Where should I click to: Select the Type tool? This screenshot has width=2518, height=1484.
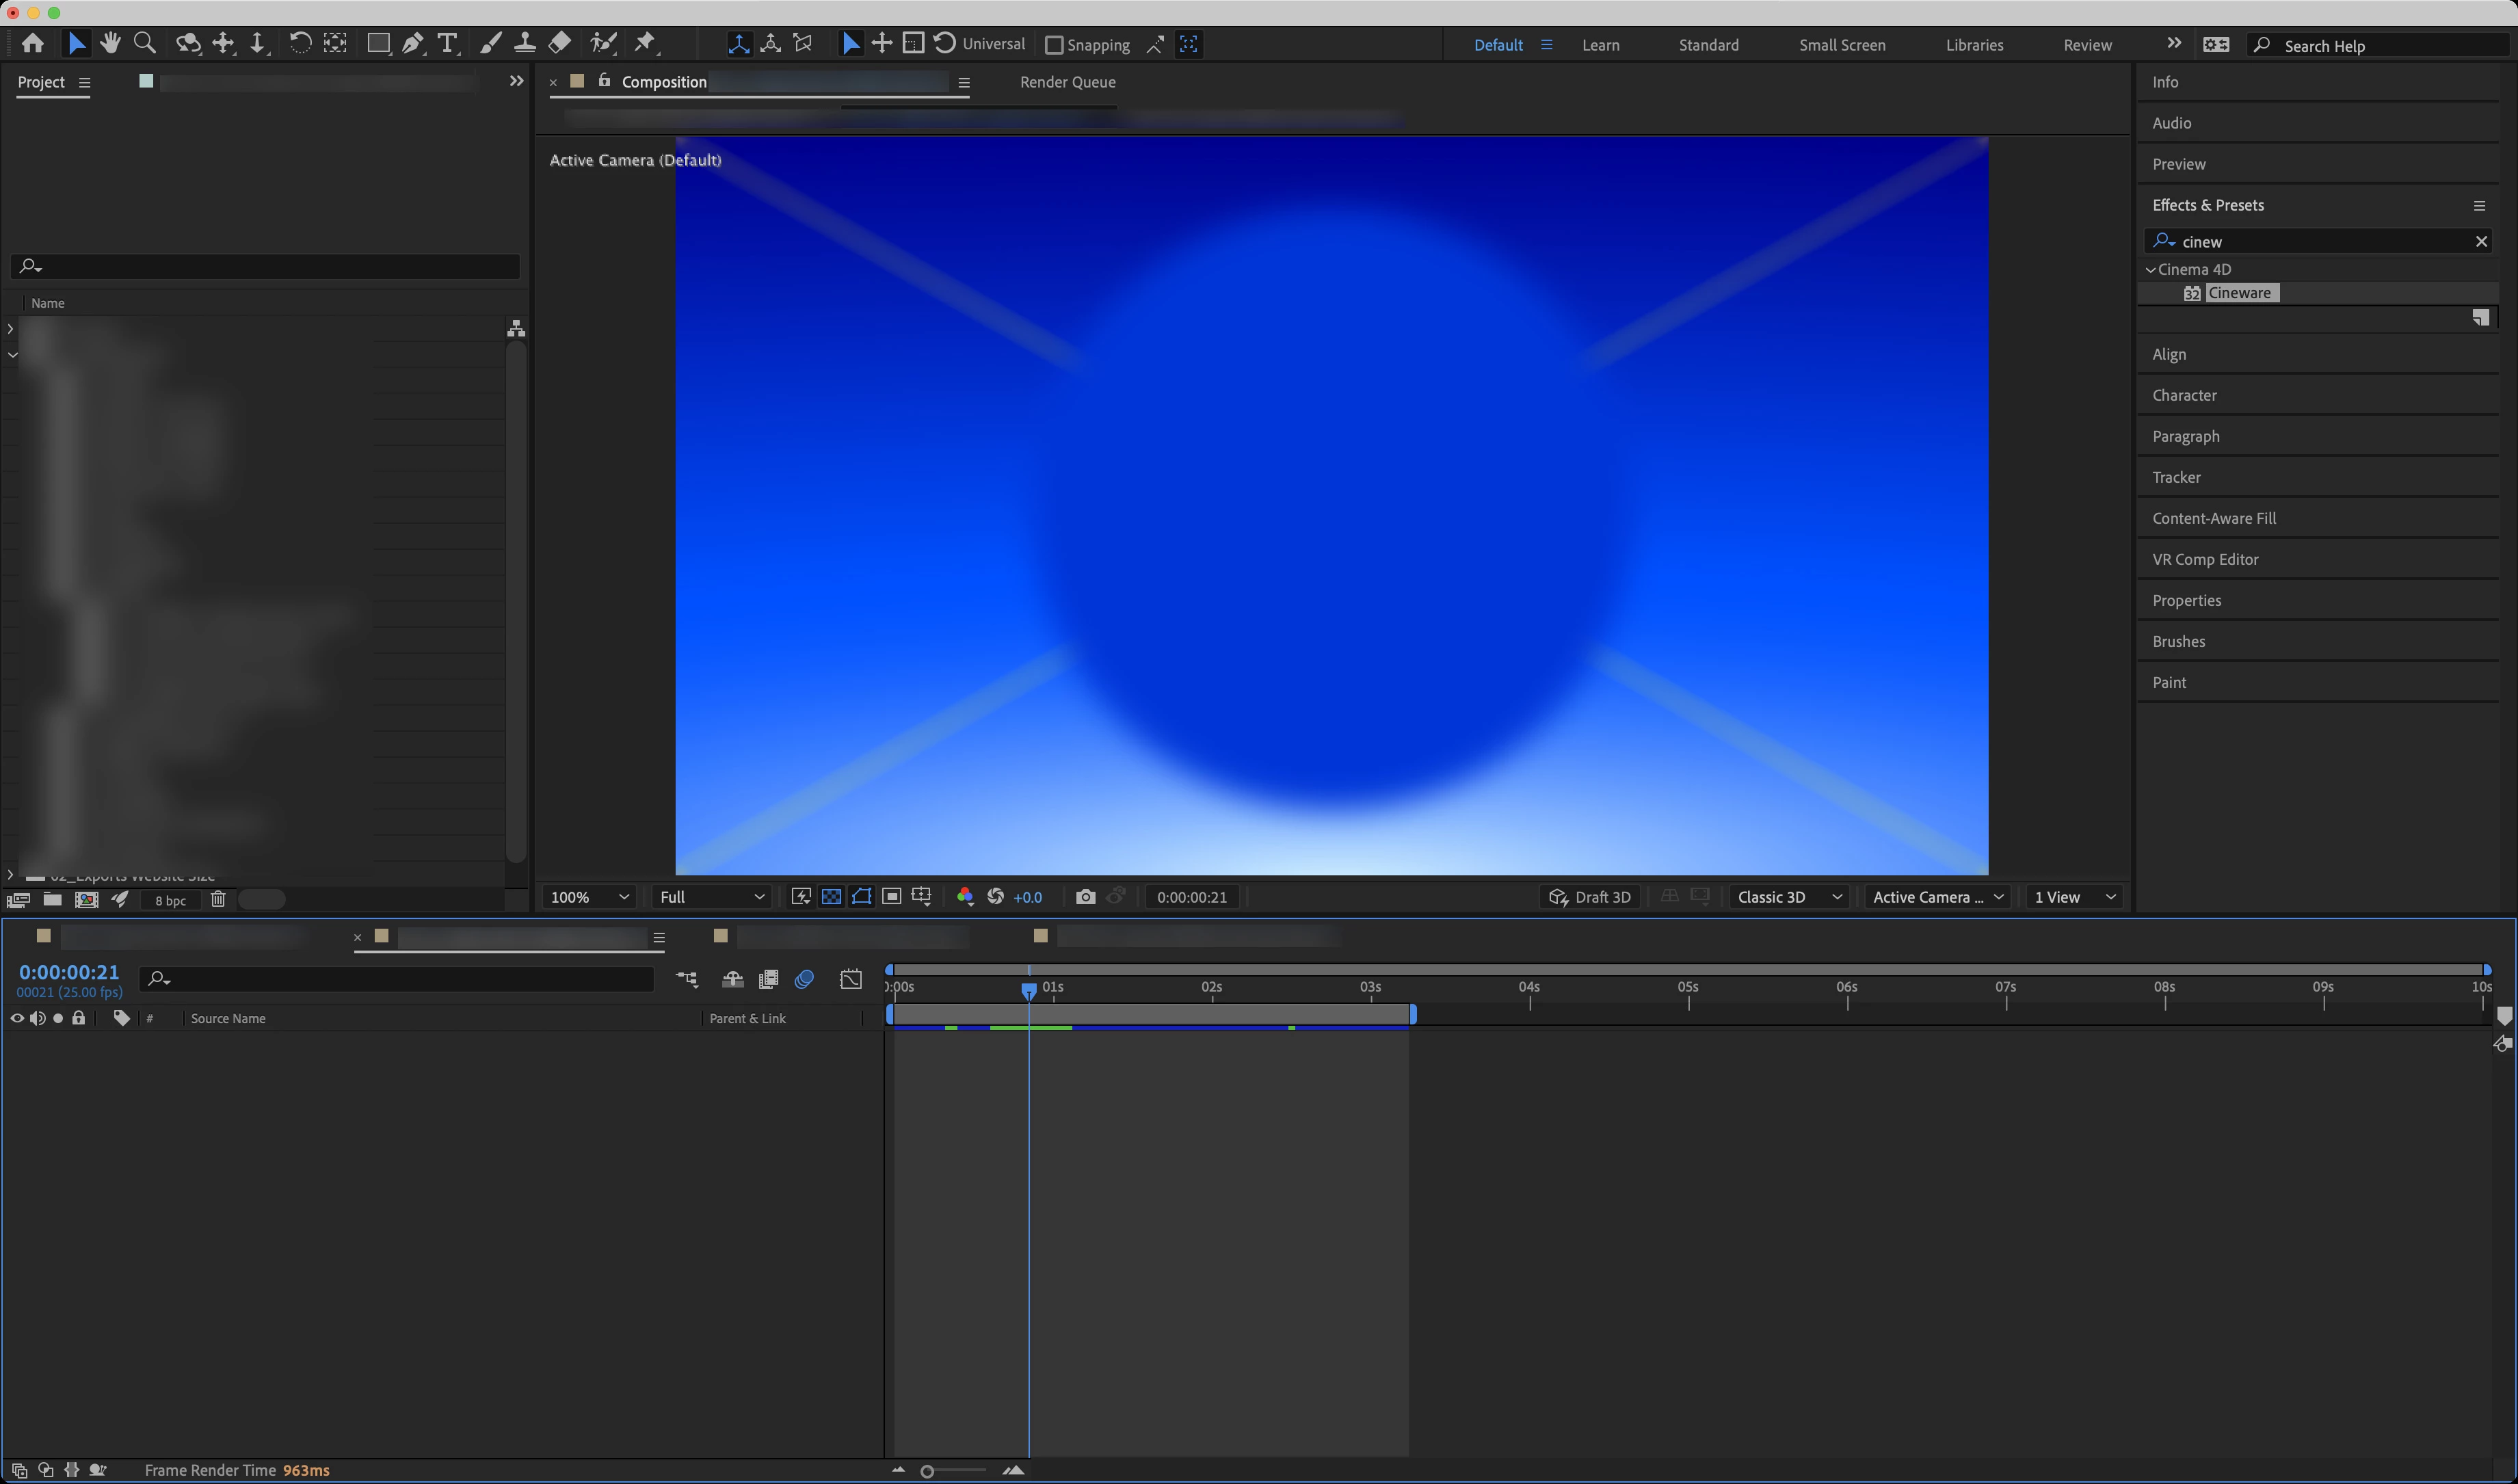click(x=447, y=43)
